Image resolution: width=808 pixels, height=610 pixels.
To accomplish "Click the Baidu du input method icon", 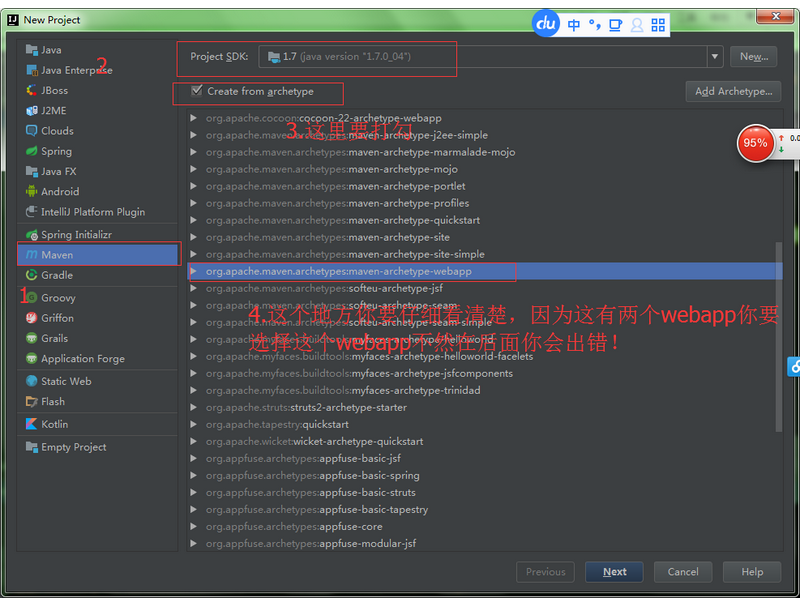I will coord(546,23).
